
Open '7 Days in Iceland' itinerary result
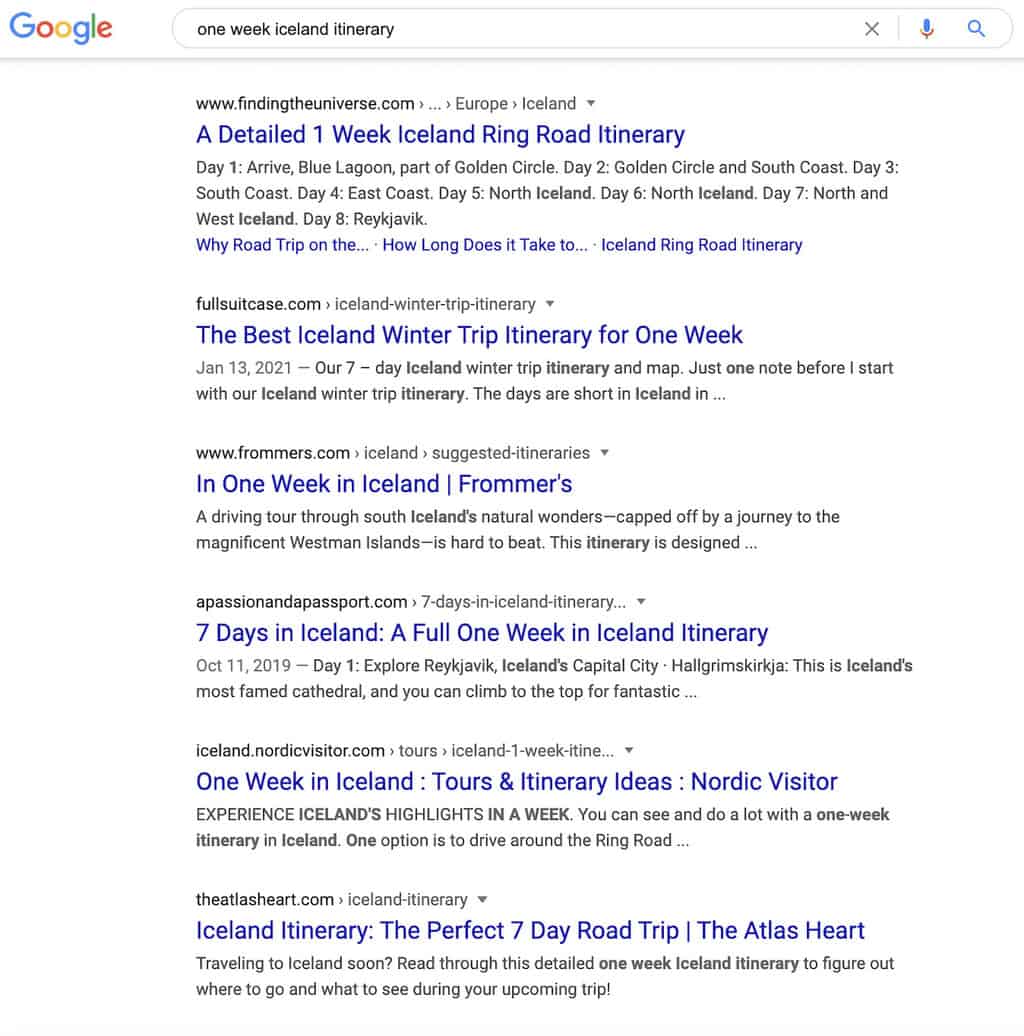(482, 633)
